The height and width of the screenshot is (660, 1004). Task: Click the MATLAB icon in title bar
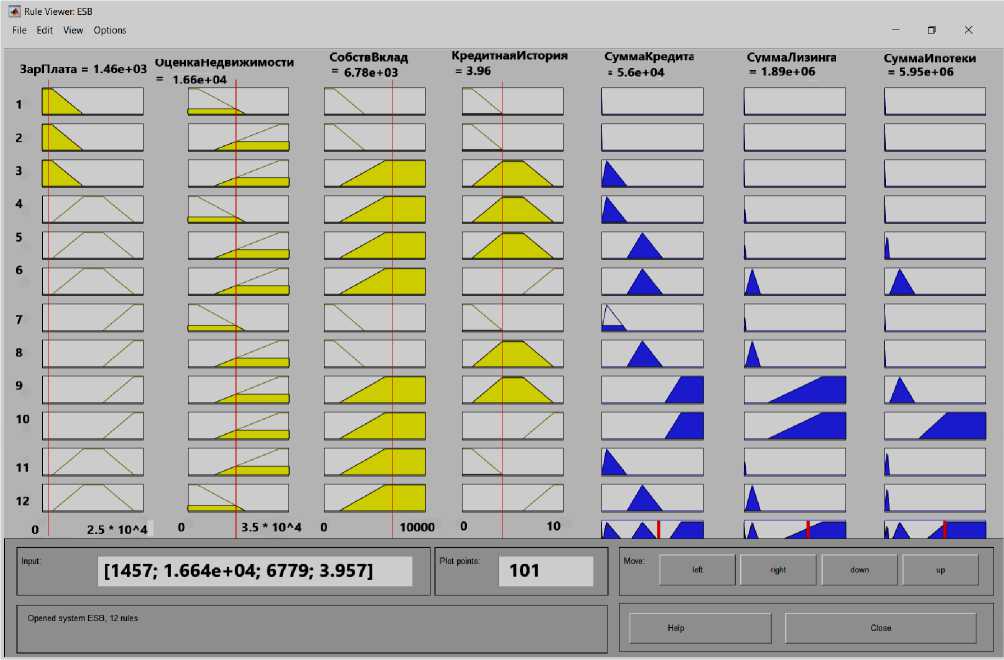coord(14,11)
